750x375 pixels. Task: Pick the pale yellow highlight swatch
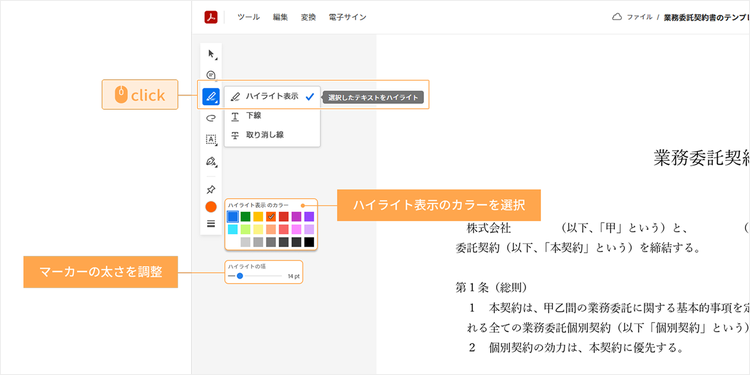258,230
